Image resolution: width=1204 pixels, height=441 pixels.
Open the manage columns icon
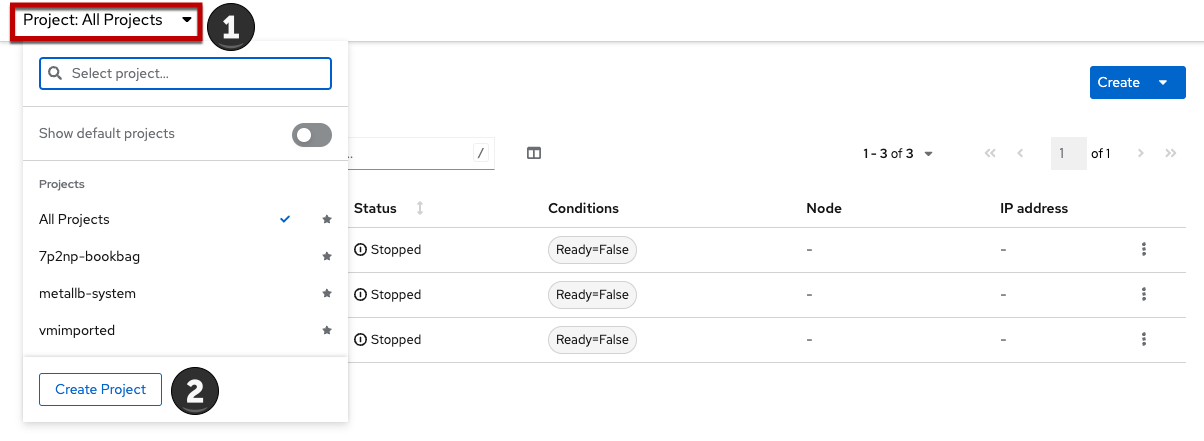(534, 154)
